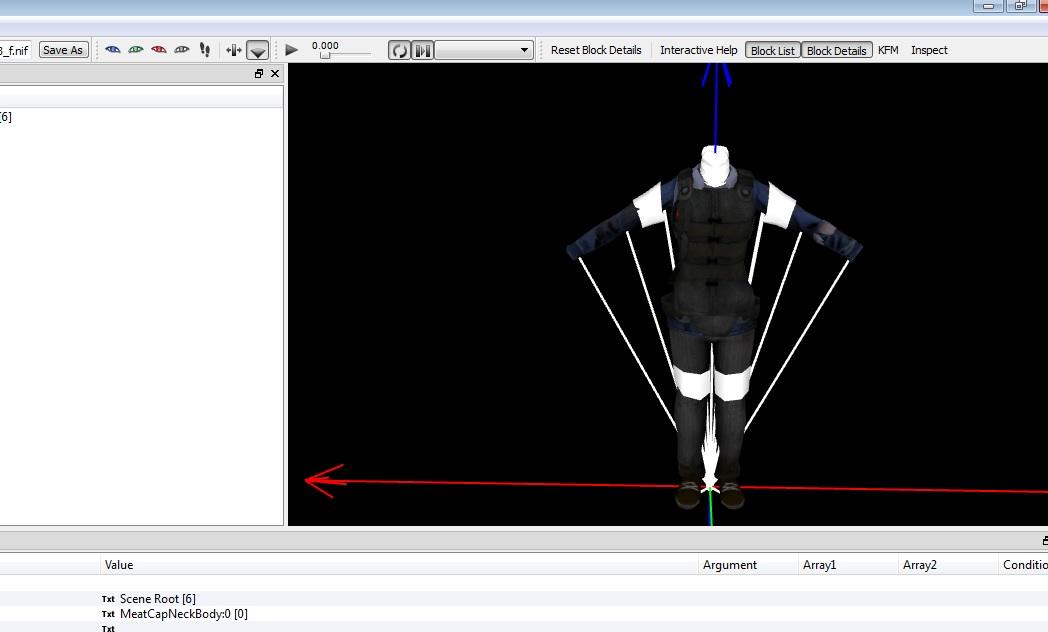Image resolution: width=1048 pixels, height=632 pixels.
Task: Click the Save As button
Action: tap(63, 50)
